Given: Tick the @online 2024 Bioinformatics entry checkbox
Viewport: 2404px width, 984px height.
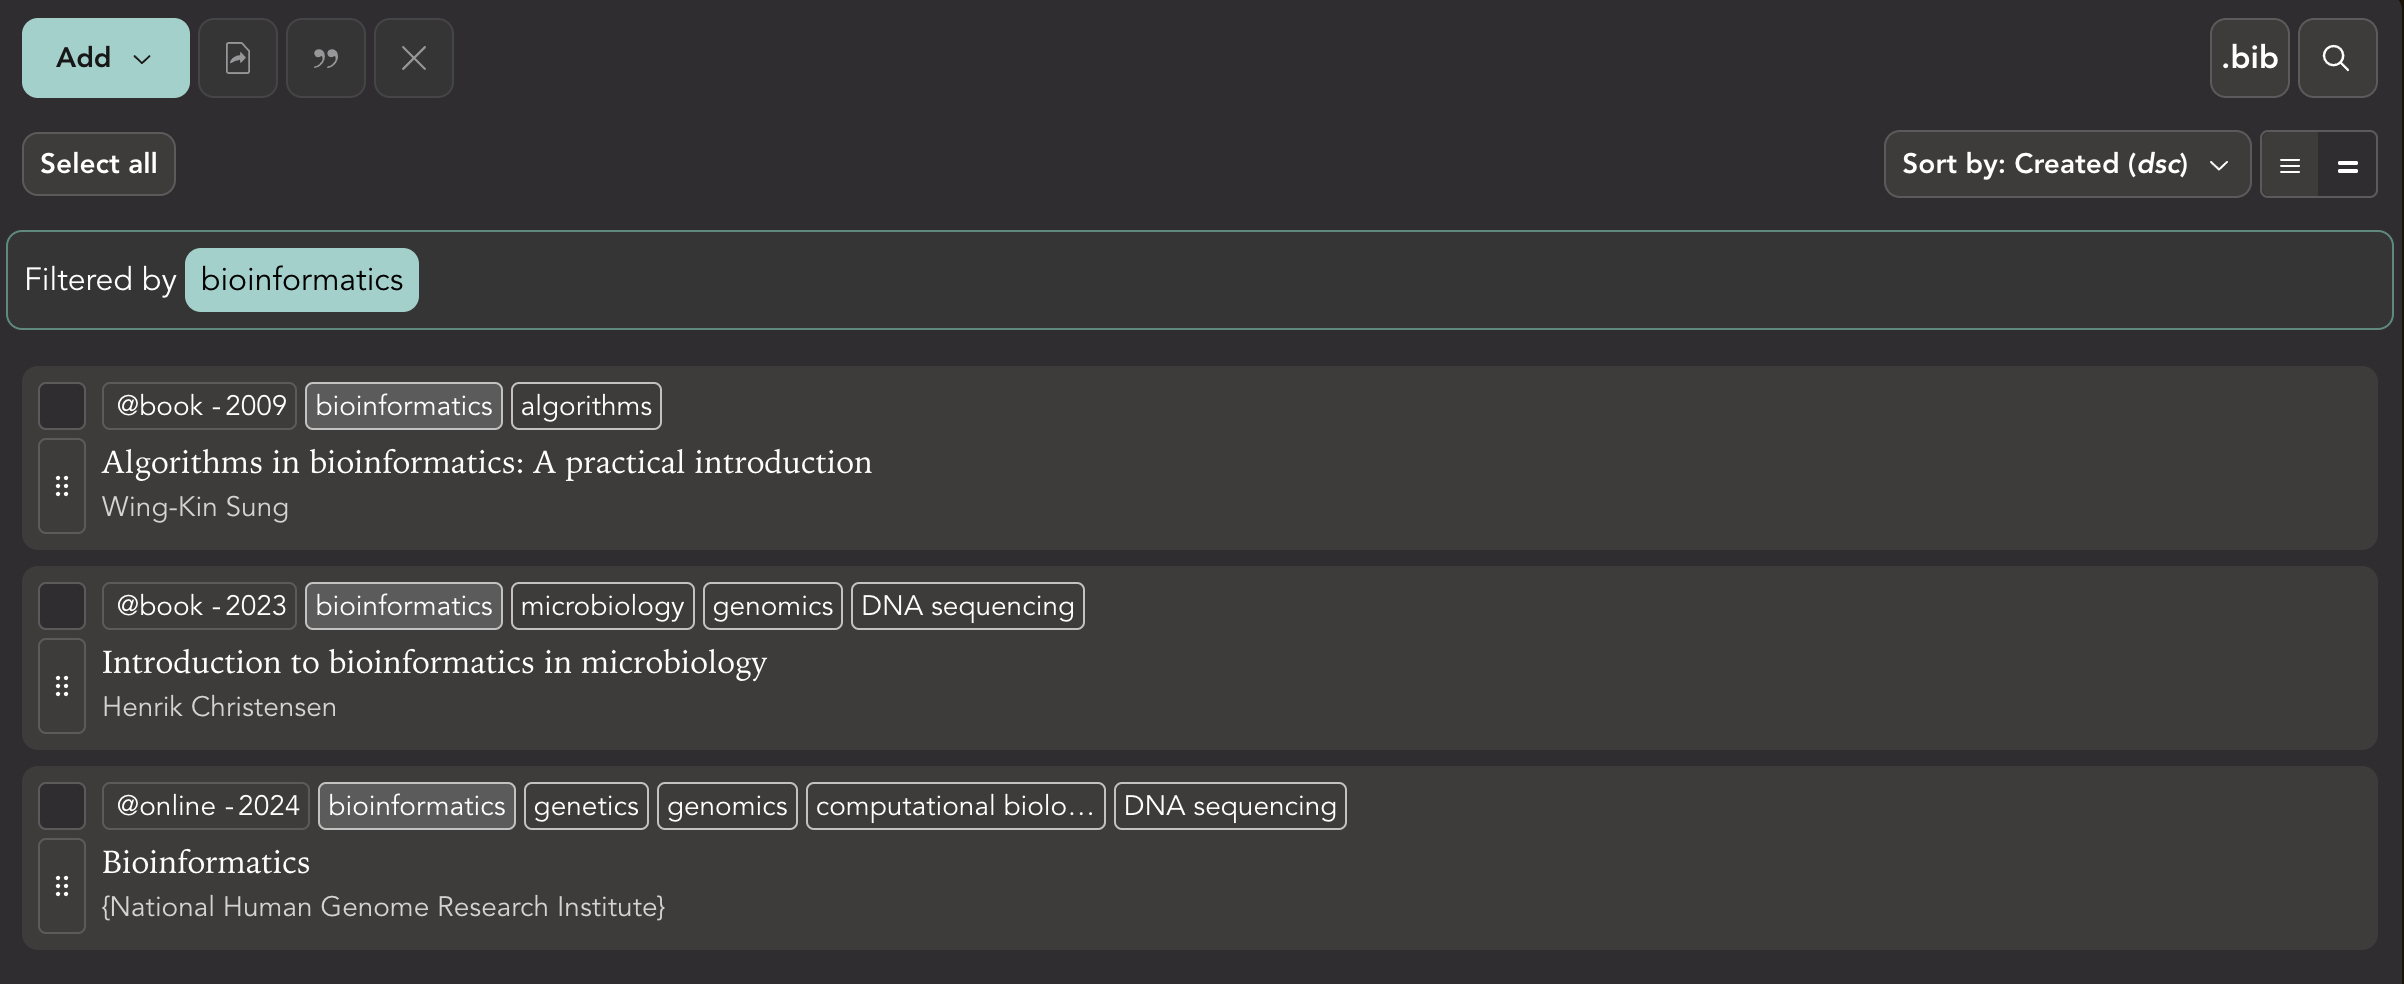Looking at the screenshot, I should [x=62, y=806].
